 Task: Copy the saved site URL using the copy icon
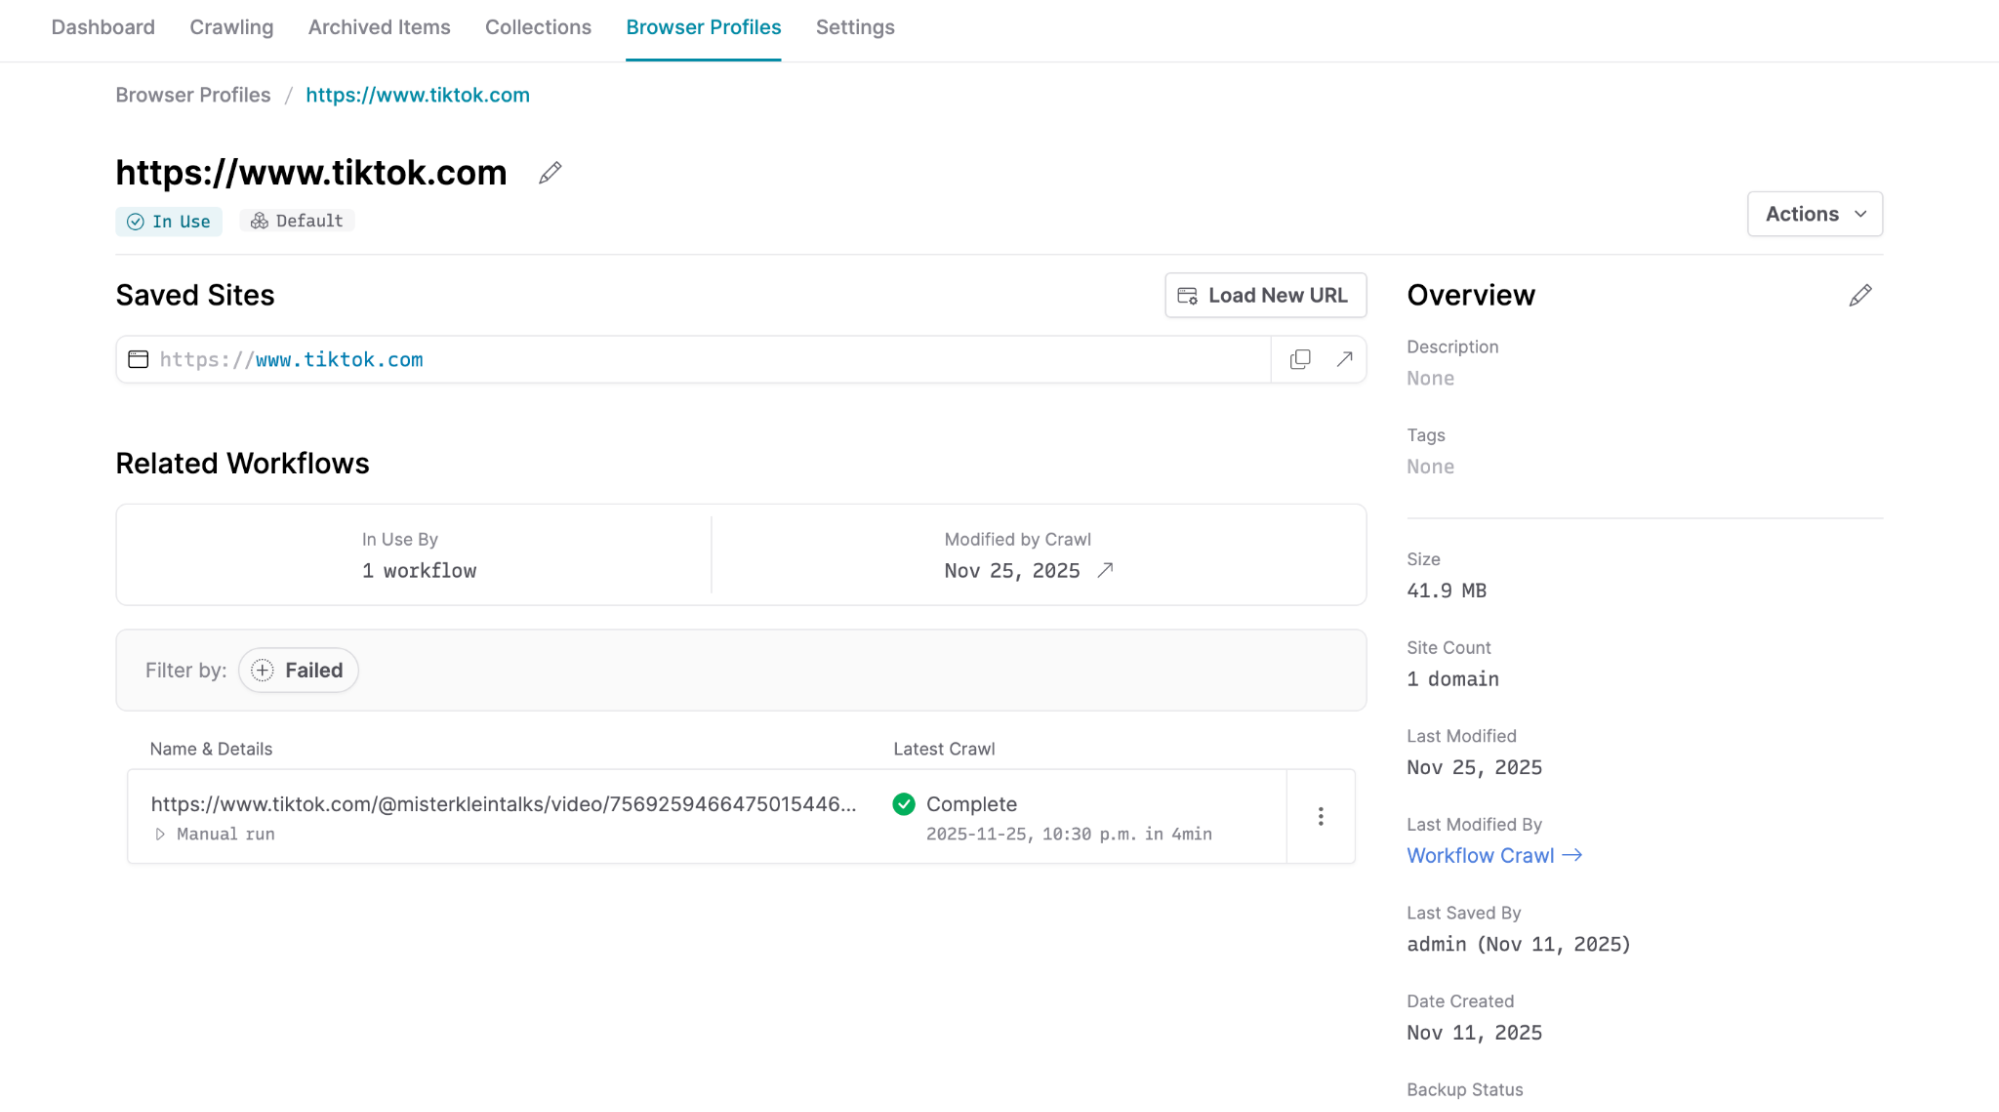pos(1299,359)
